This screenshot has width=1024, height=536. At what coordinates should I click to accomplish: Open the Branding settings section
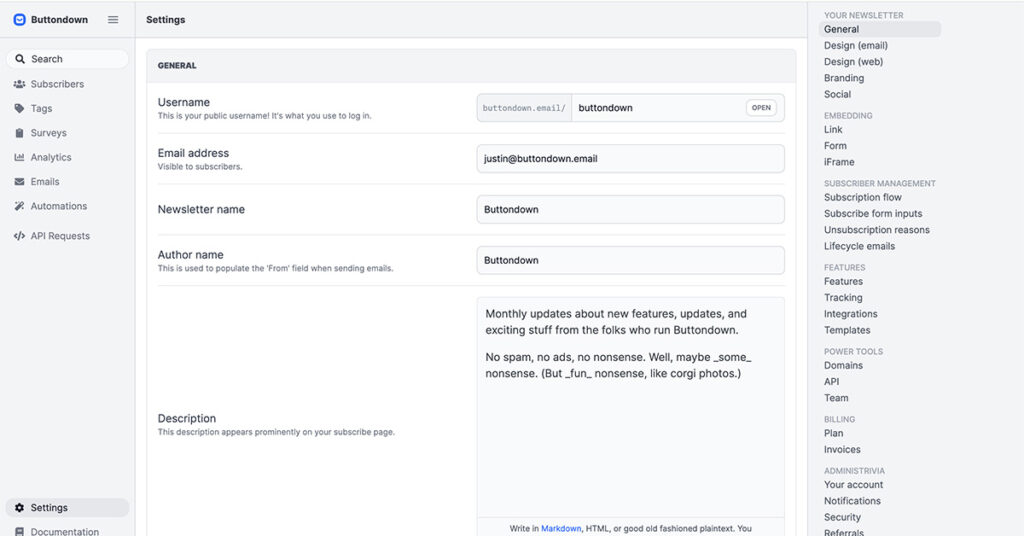coord(844,78)
